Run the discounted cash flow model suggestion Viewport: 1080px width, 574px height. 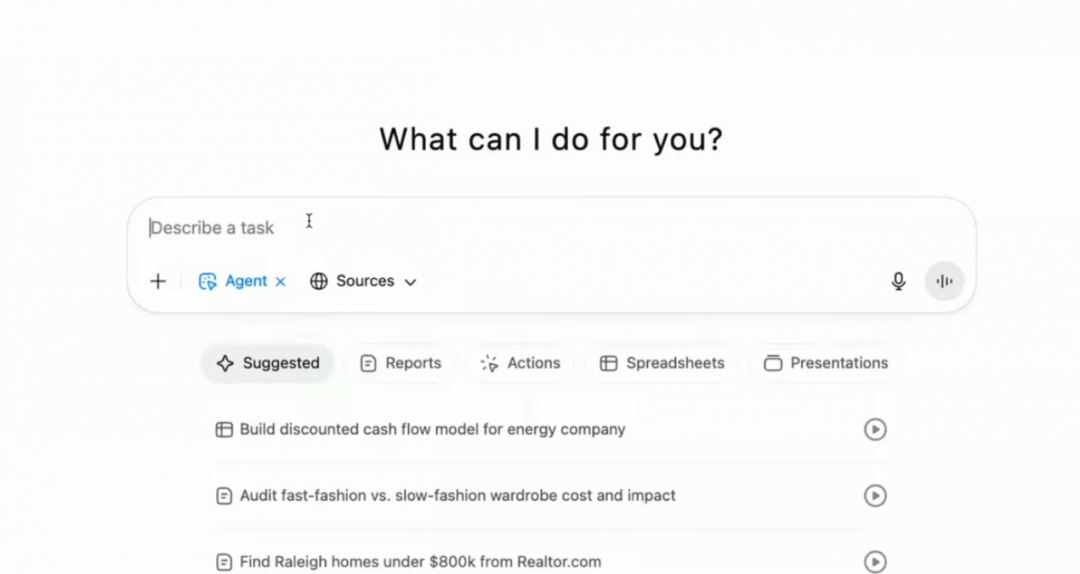tap(875, 429)
